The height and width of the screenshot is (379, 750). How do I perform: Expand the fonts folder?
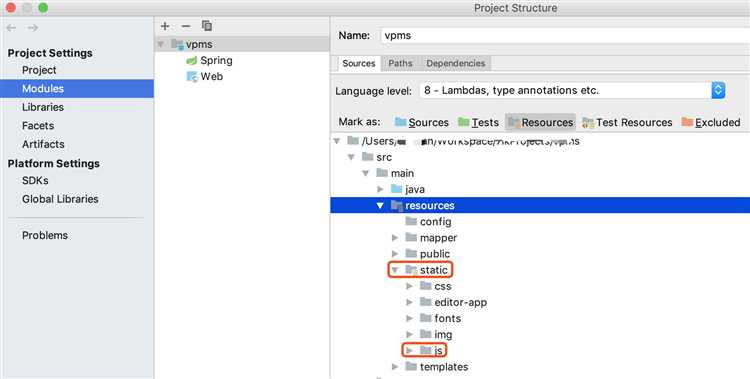(410, 318)
